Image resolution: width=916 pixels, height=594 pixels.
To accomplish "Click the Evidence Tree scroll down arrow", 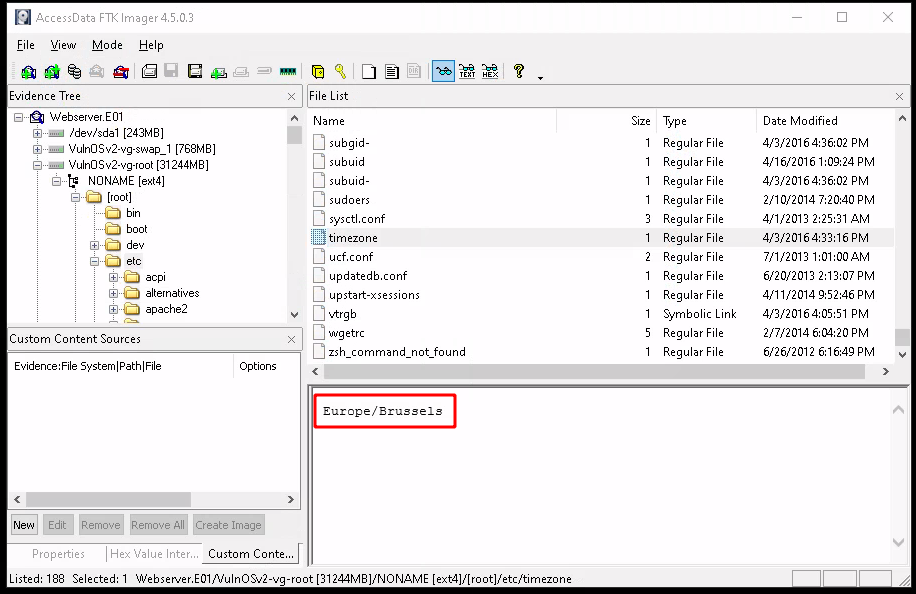I will (294, 315).
